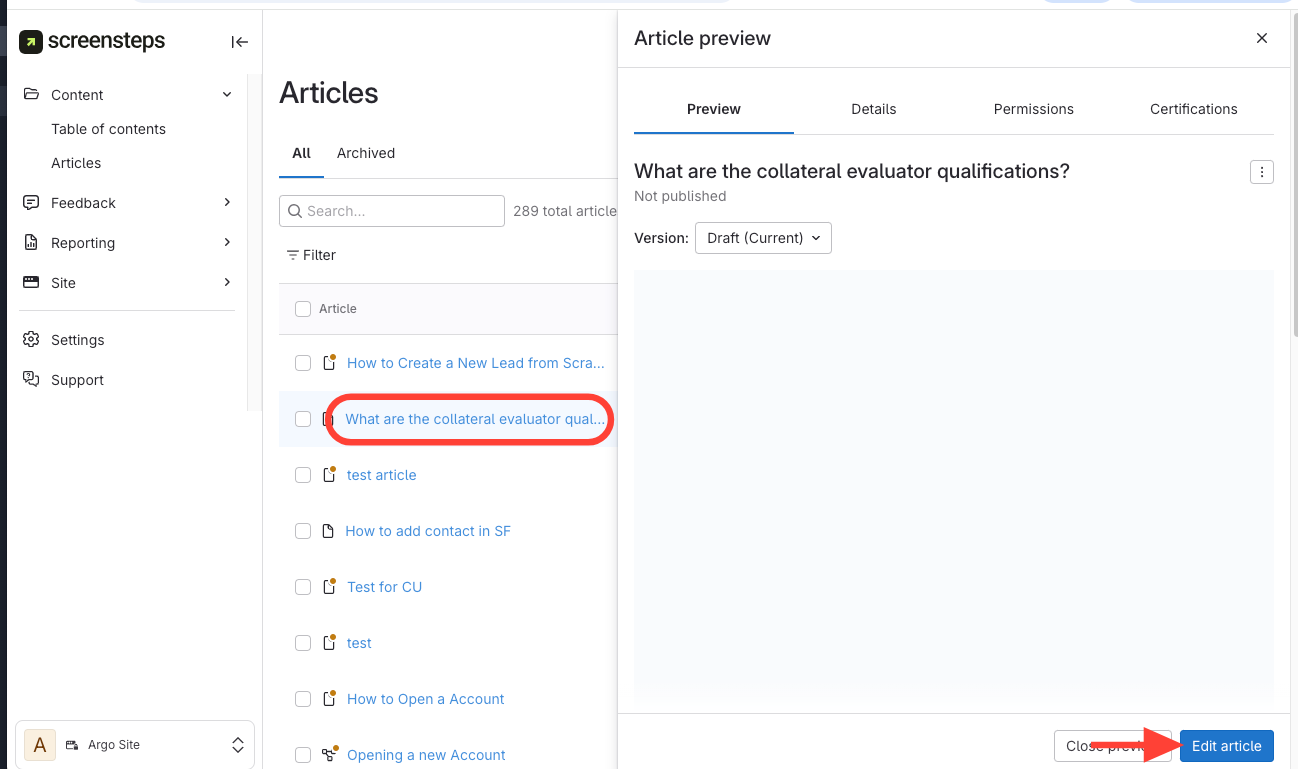1298x769 pixels.
Task: Check the box for 'test article'
Action: (x=303, y=475)
